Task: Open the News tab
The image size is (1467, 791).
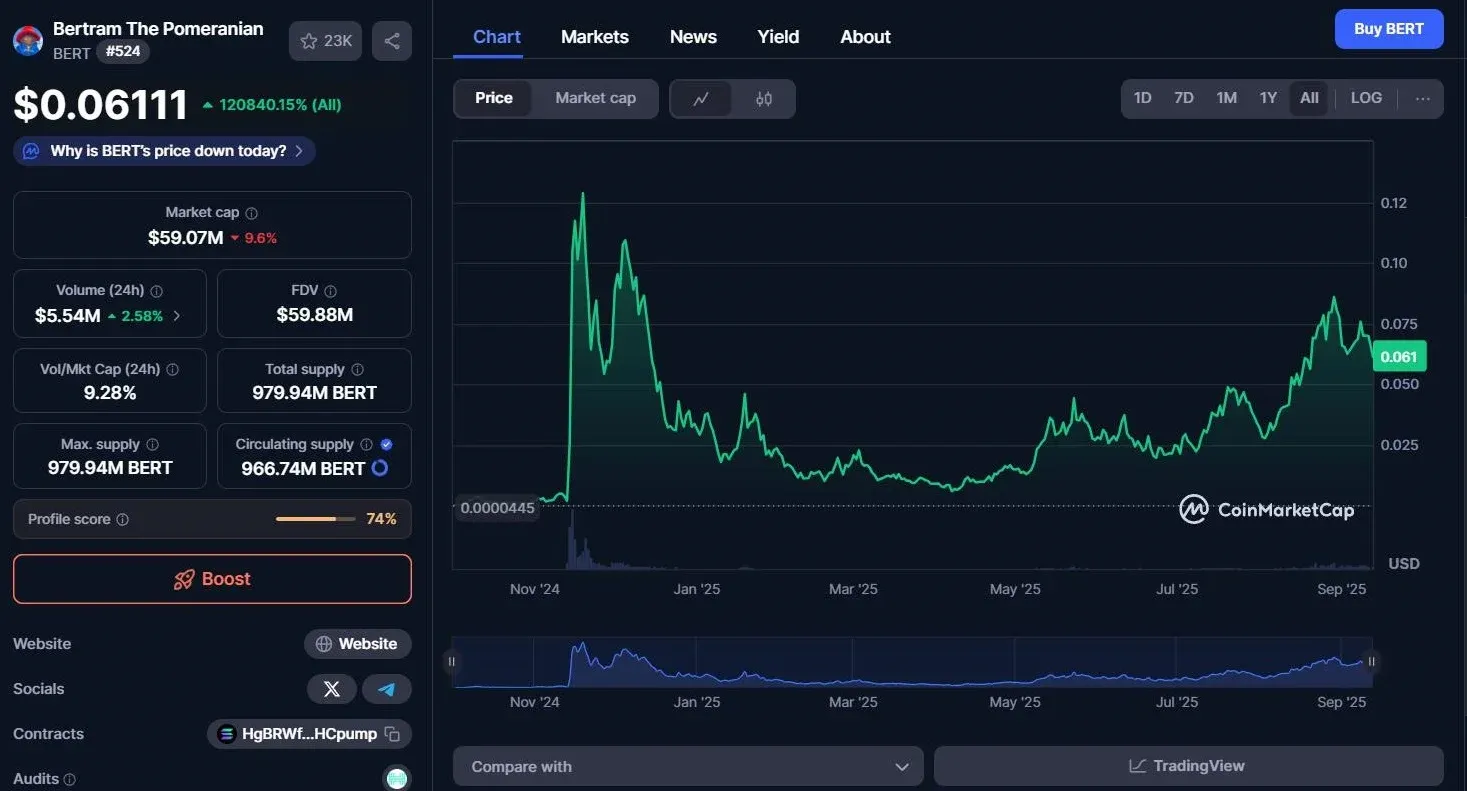Action: coord(693,37)
